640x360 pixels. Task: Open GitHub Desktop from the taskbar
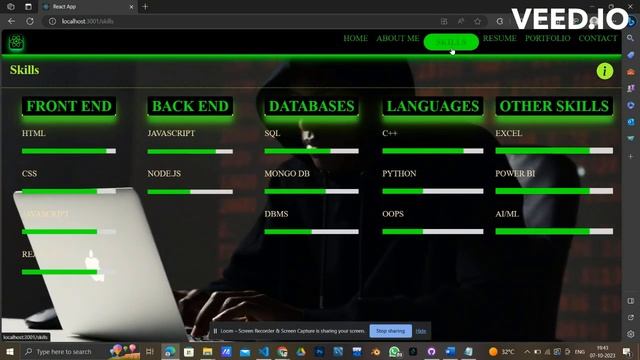click(431, 351)
